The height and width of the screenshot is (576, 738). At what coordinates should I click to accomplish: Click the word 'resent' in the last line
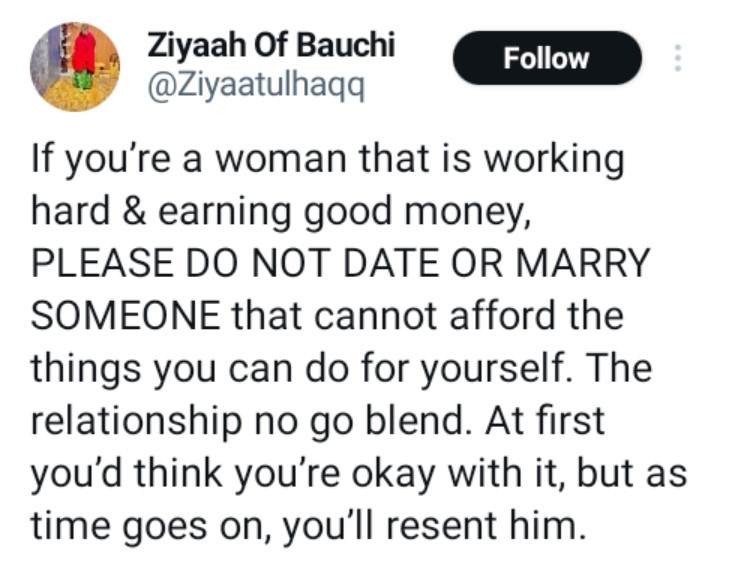pos(442,526)
